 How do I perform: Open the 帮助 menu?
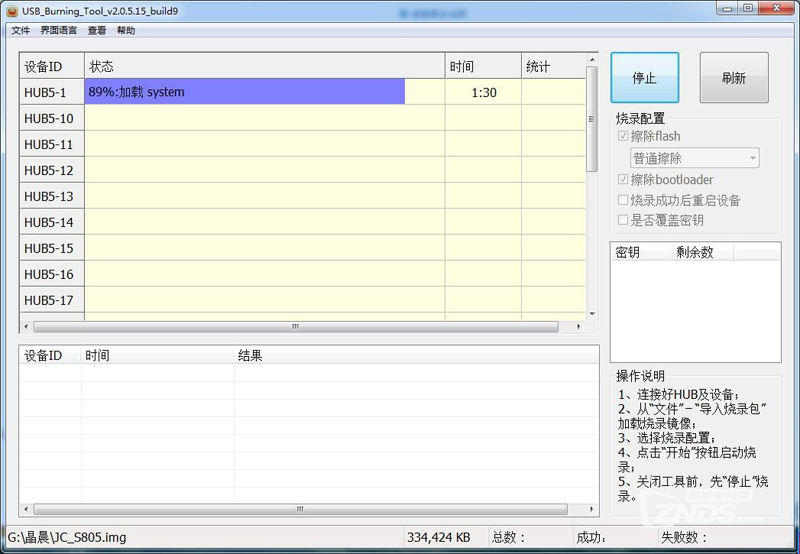tap(126, 31)
